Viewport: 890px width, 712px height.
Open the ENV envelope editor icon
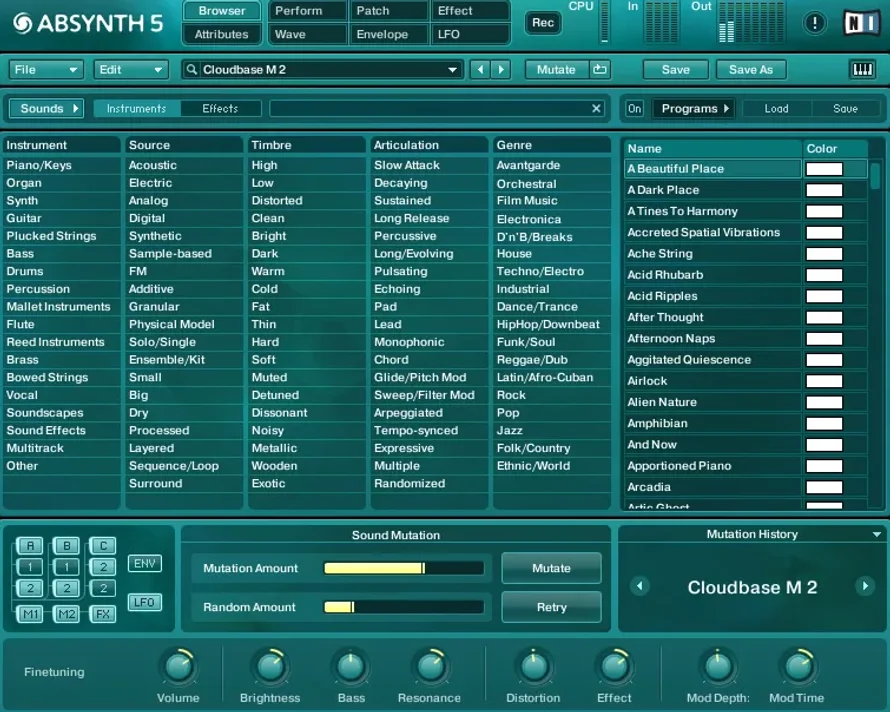[145, 563]
